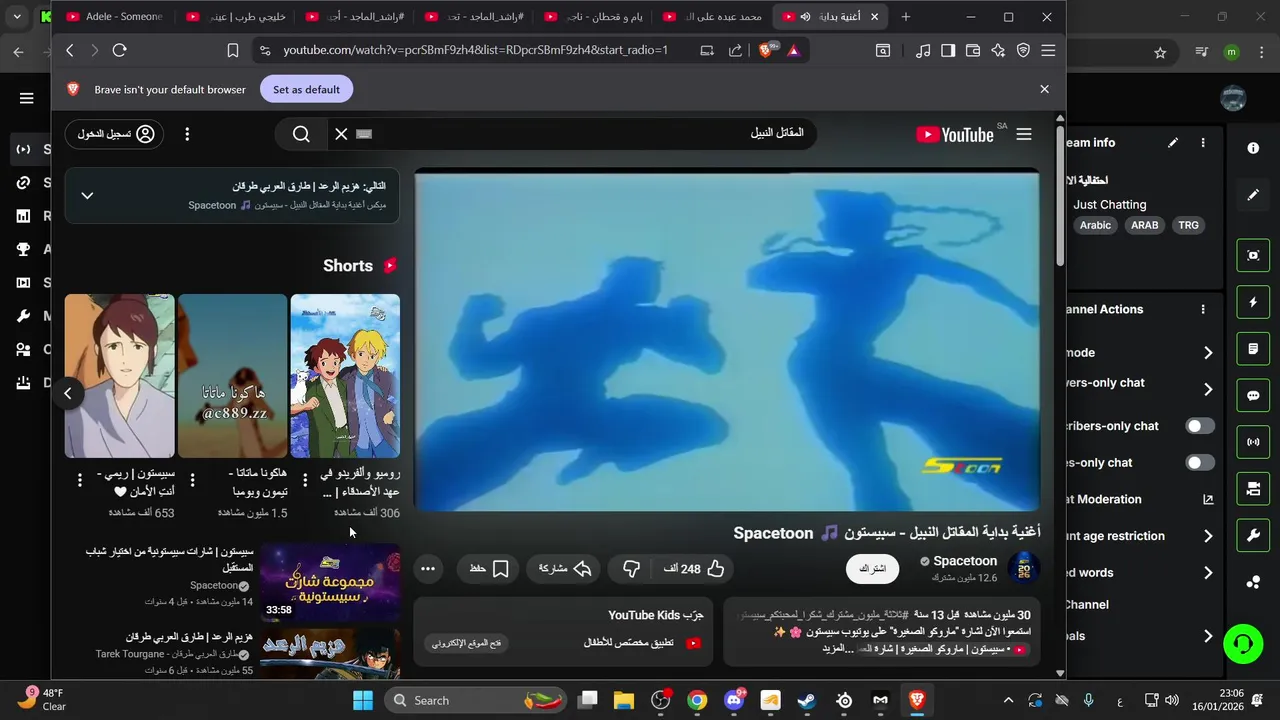Click مشاركة share button under video
This screenshot has height=720, width=1280.
[x=565, y=569]
